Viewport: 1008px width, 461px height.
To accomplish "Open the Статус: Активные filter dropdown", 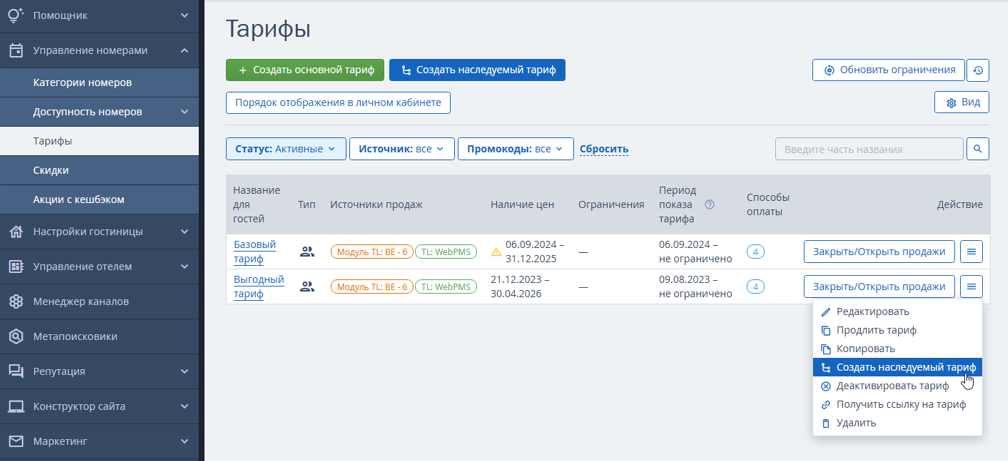I will tap(286, 149).
